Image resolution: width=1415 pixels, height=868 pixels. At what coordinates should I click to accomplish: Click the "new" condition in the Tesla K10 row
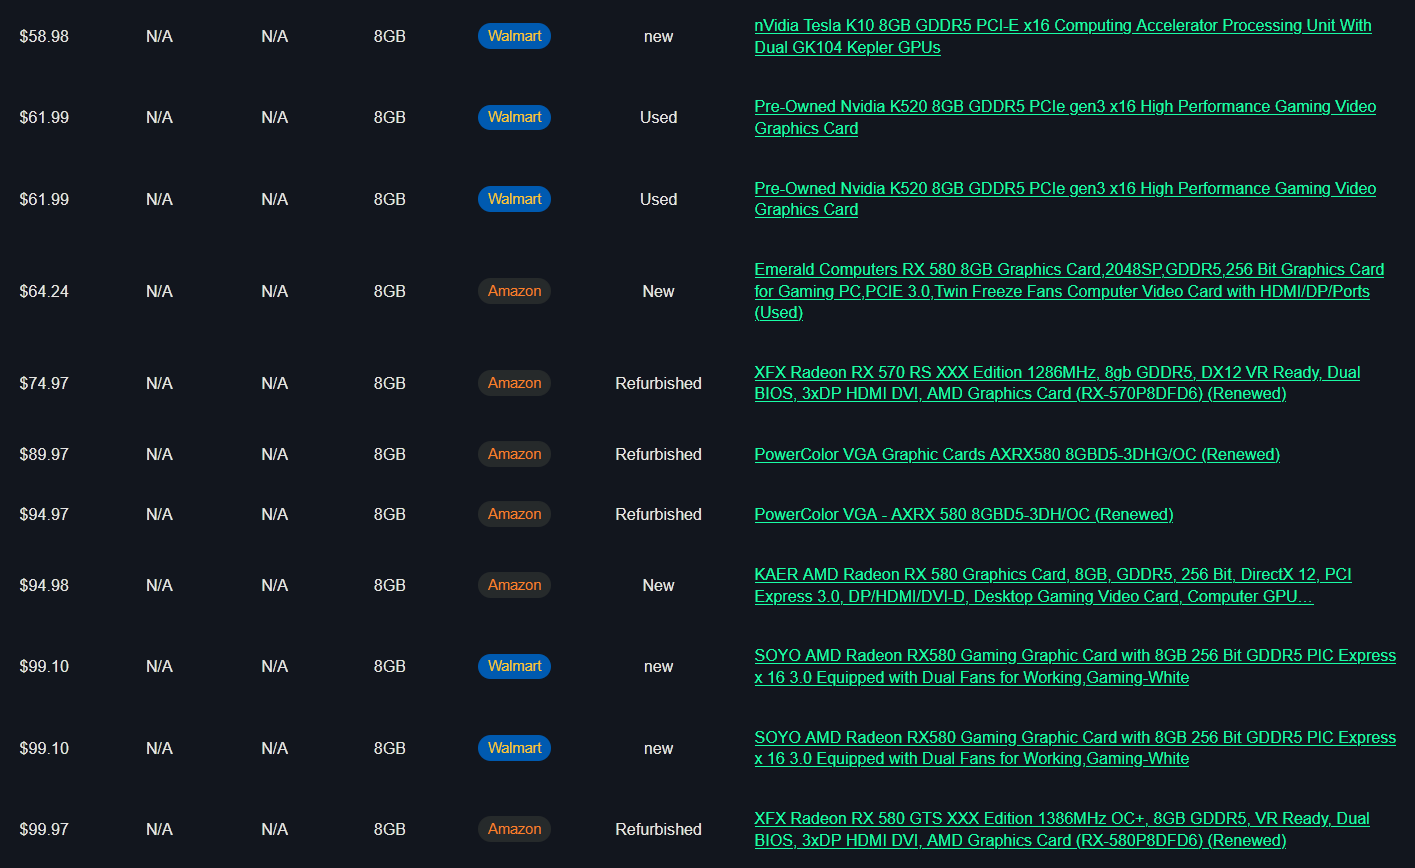(x=658, y=36)
